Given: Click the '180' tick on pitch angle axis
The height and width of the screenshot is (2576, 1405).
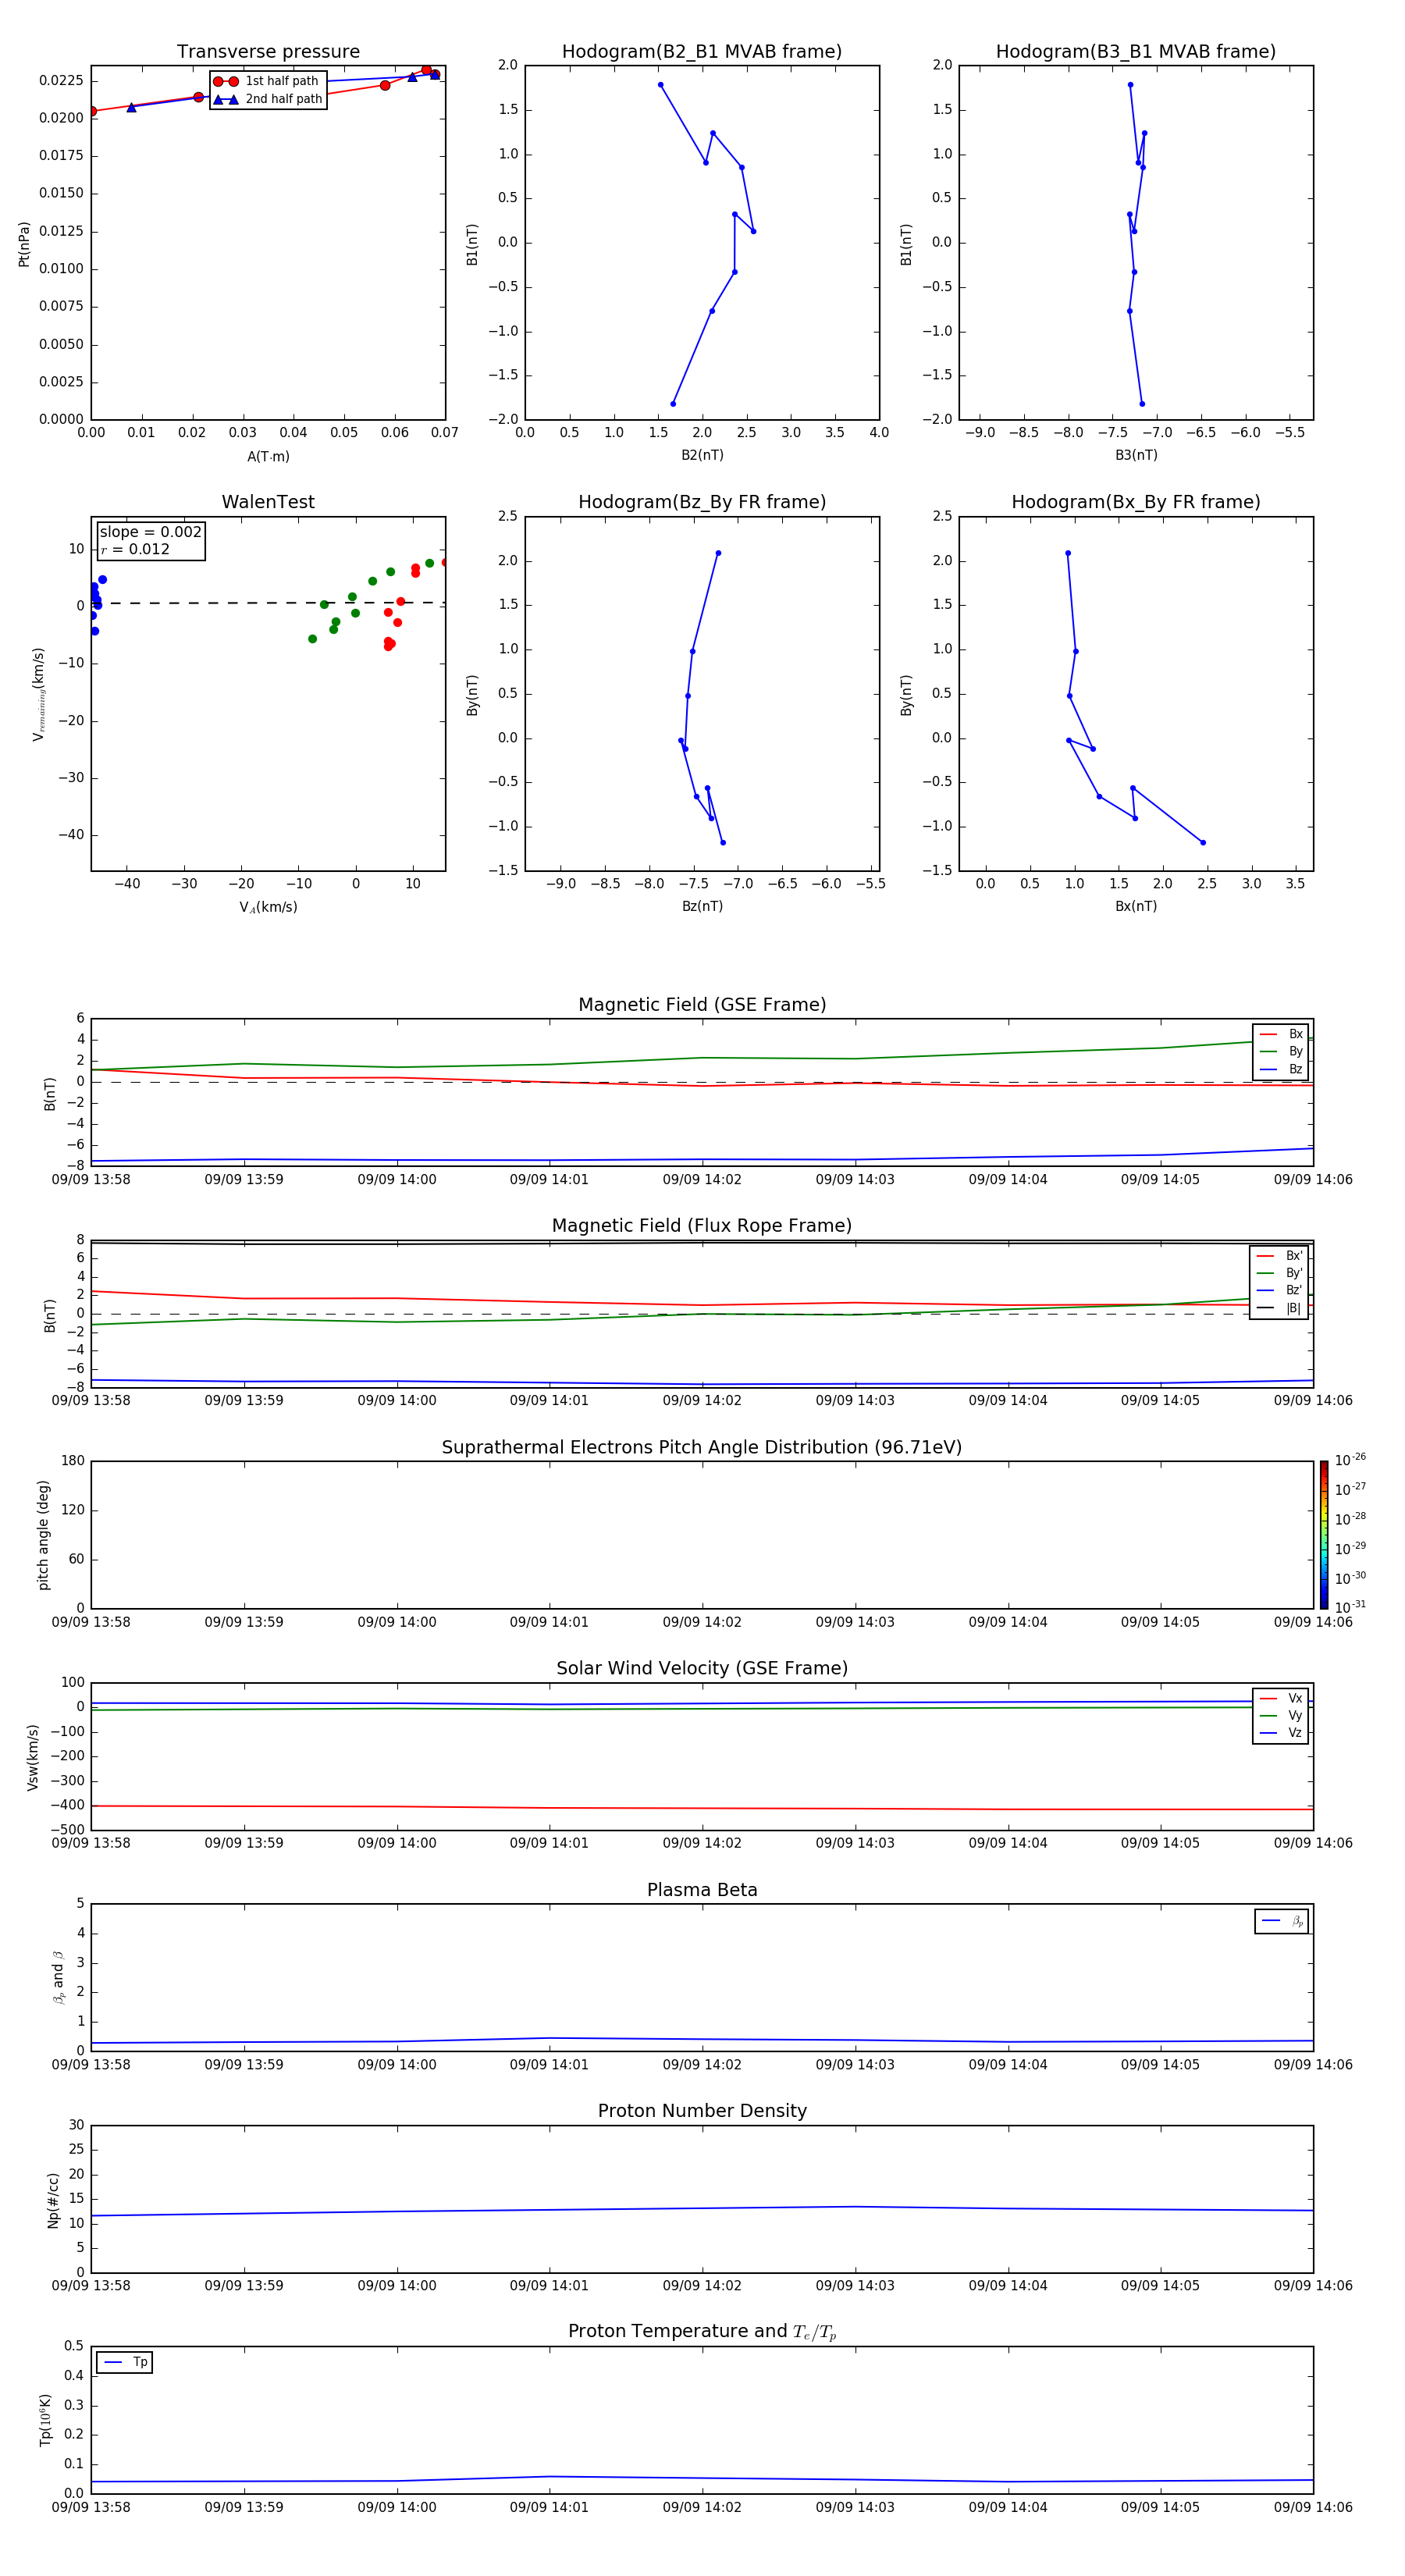Looking at the screenshot, I should tap(73, 1461).
